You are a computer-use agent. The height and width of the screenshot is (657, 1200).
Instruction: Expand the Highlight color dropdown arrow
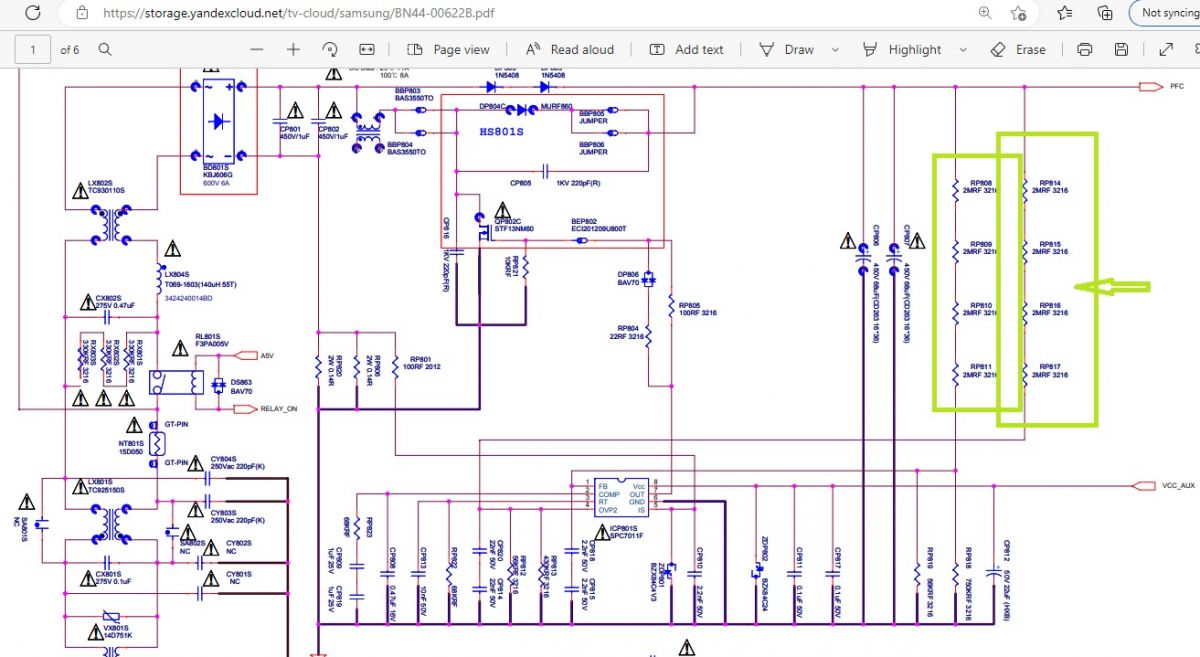[963, 49]
